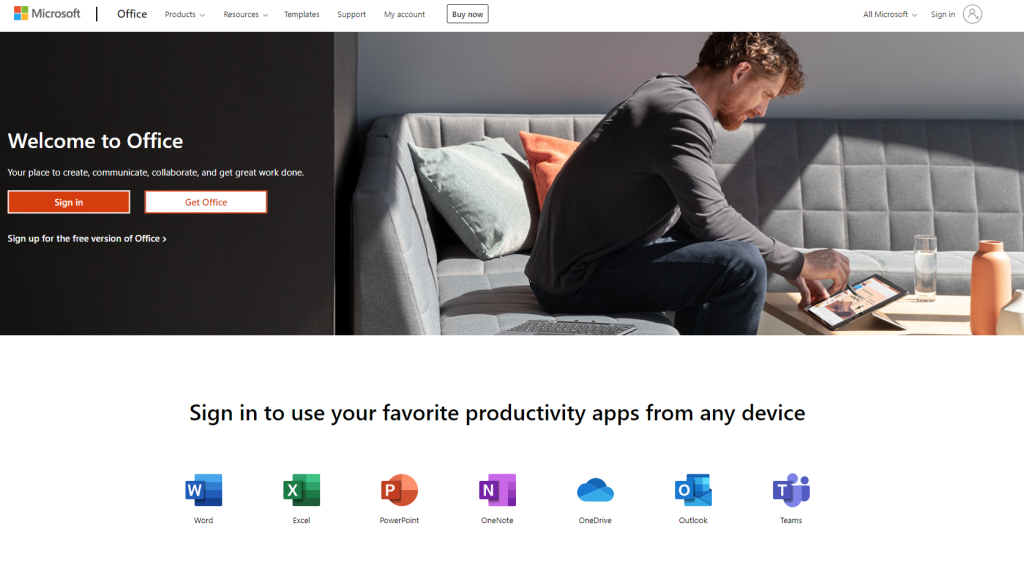Click the Buy now button

(x=468, y=14)
